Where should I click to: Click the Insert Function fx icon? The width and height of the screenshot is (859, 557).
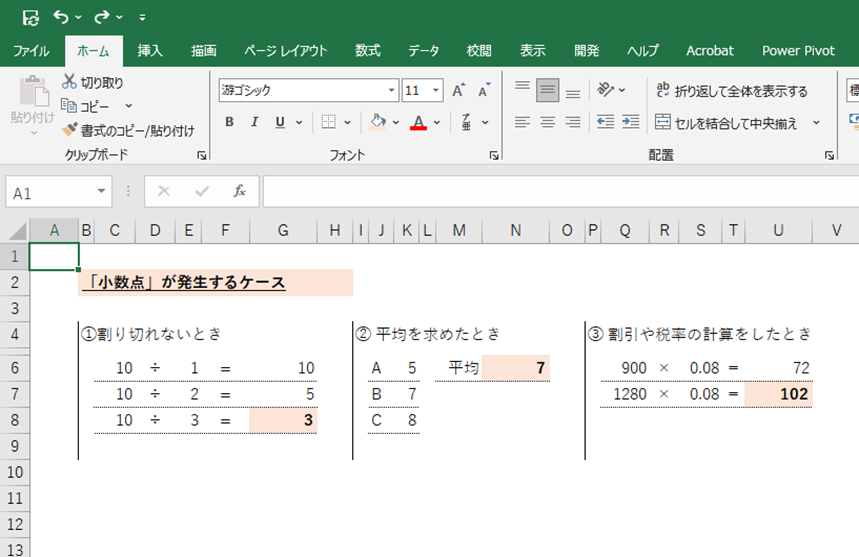pyautogui.click(x=239, y=191)
